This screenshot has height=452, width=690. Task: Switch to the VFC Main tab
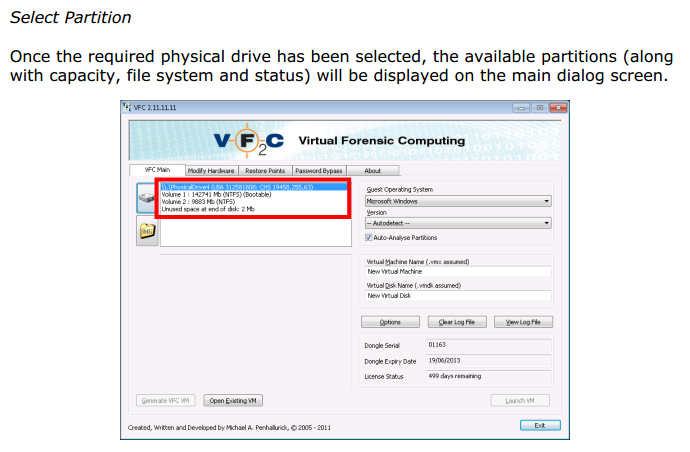coord(158,170)
